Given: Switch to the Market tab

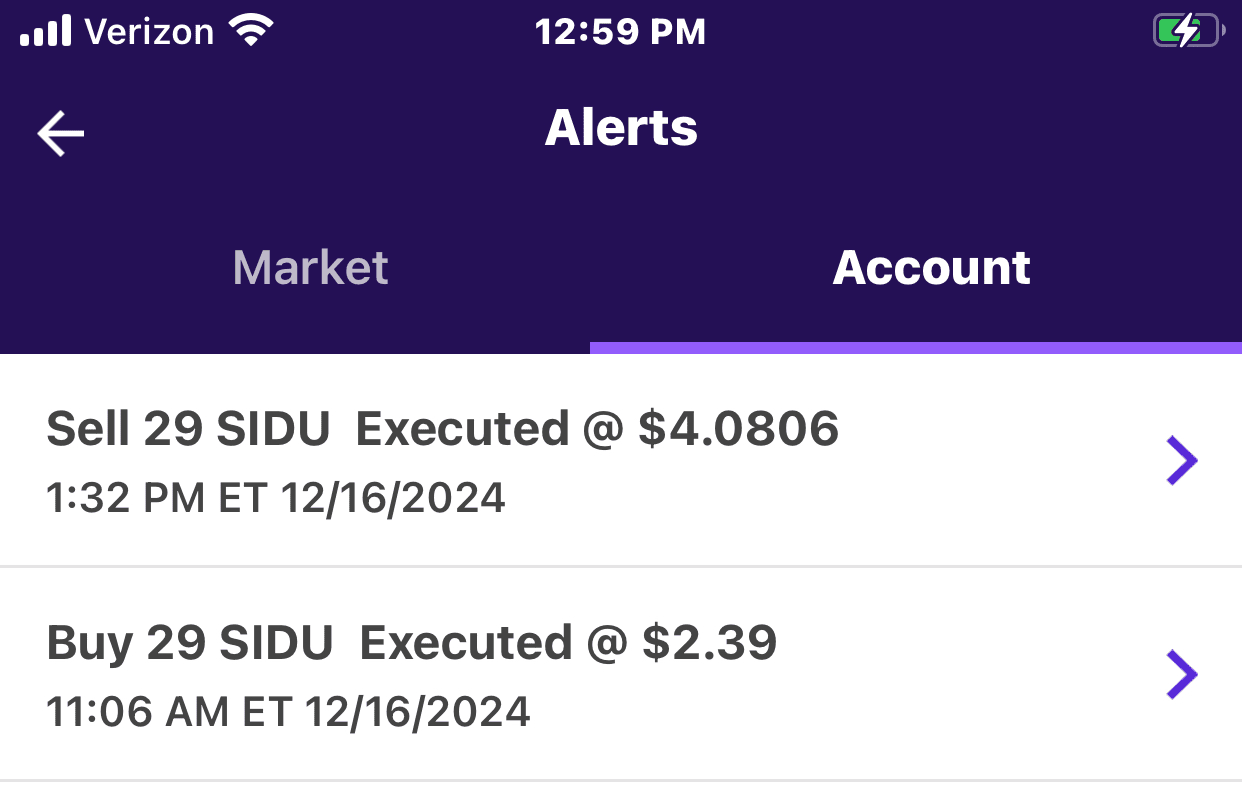Looking at the screenshot, I should click(x=310, y=268).
